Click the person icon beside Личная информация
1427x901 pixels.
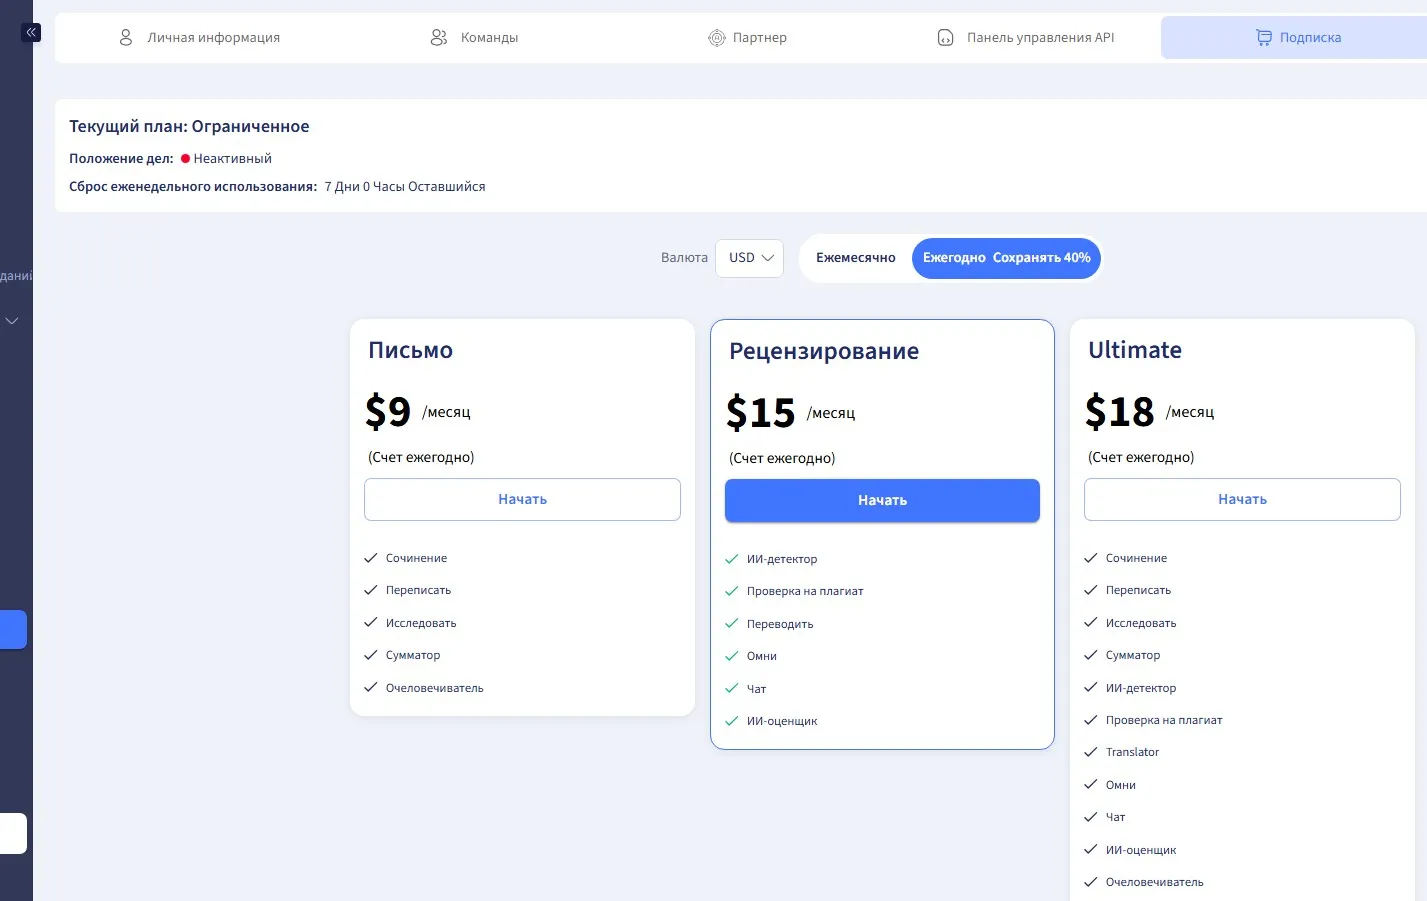[126, 38]
